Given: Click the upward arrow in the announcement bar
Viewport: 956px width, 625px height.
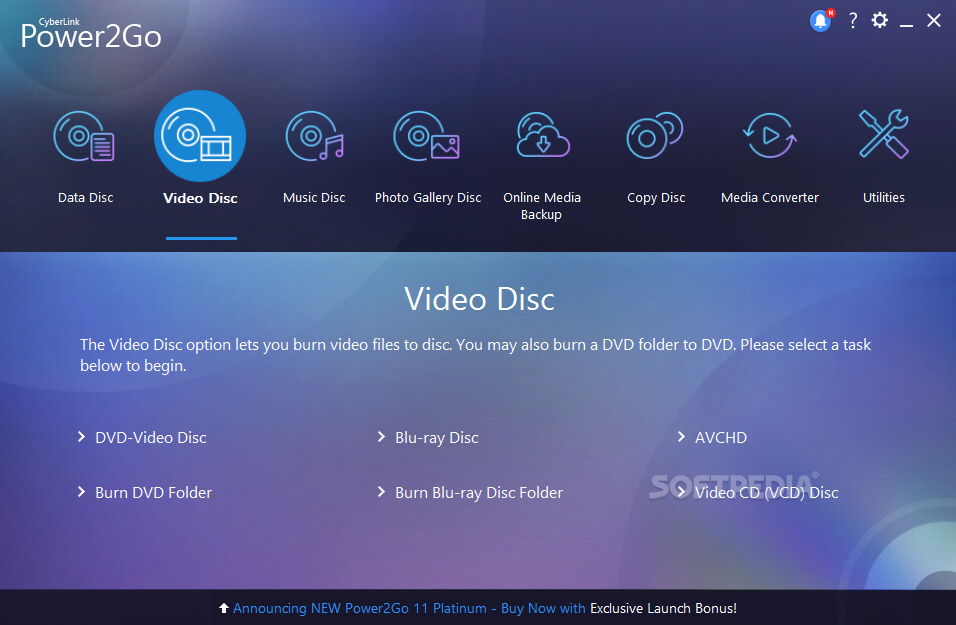Looking at the screenshot, I should tap(224, 608).
